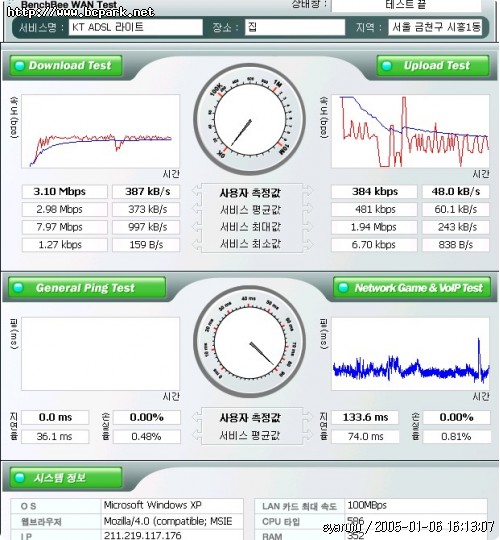
Task: Select the 2.98 Mbps service average
Action: pyautogui.click(x=65, y=209)
